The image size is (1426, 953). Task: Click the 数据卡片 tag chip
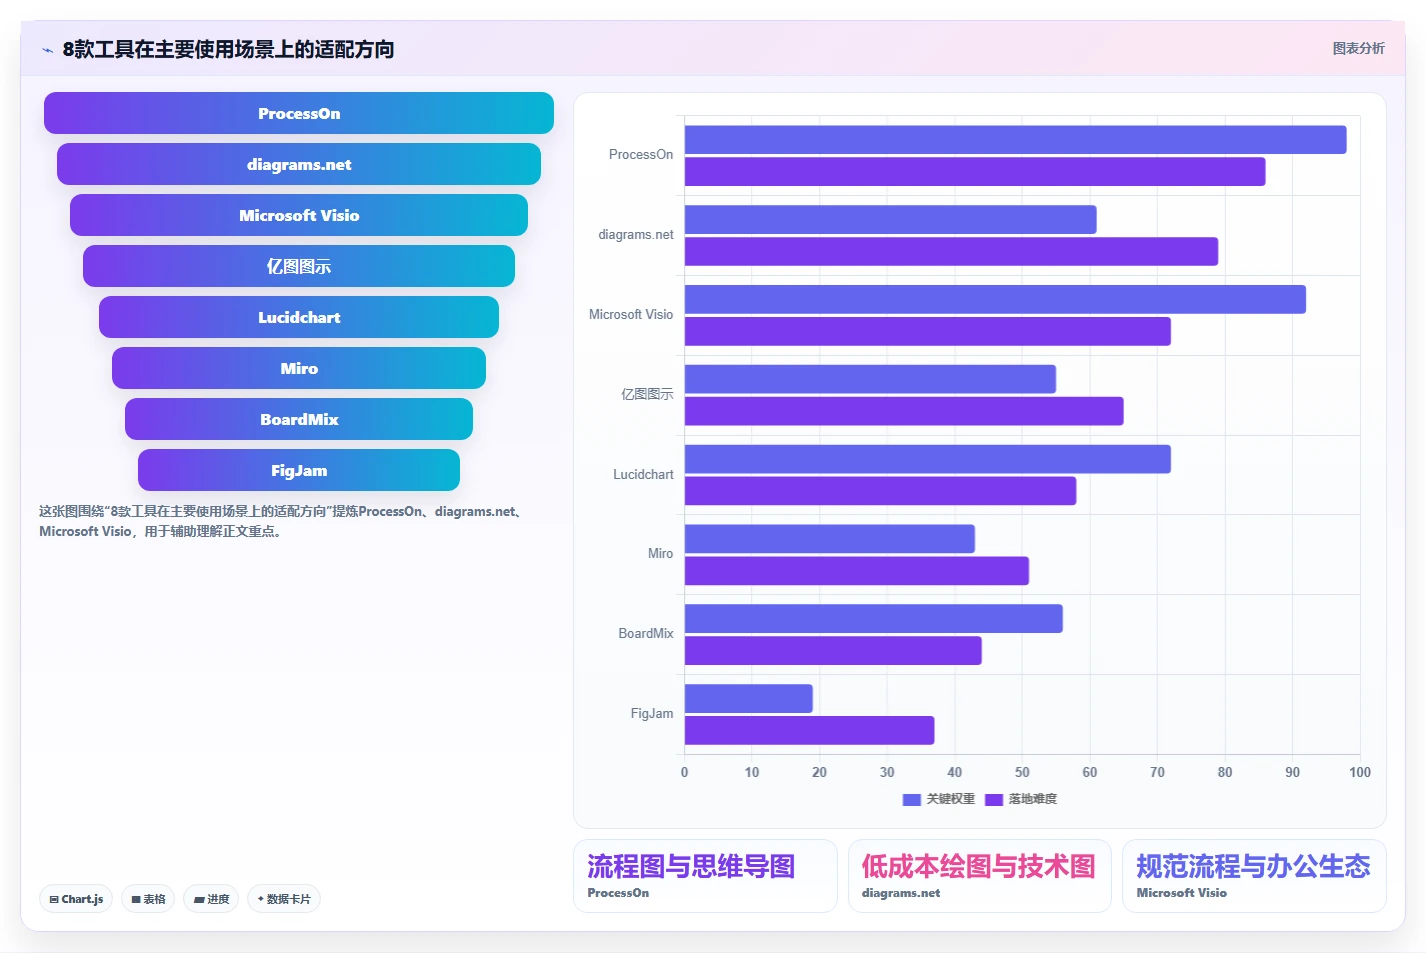(x=284, y=899)
